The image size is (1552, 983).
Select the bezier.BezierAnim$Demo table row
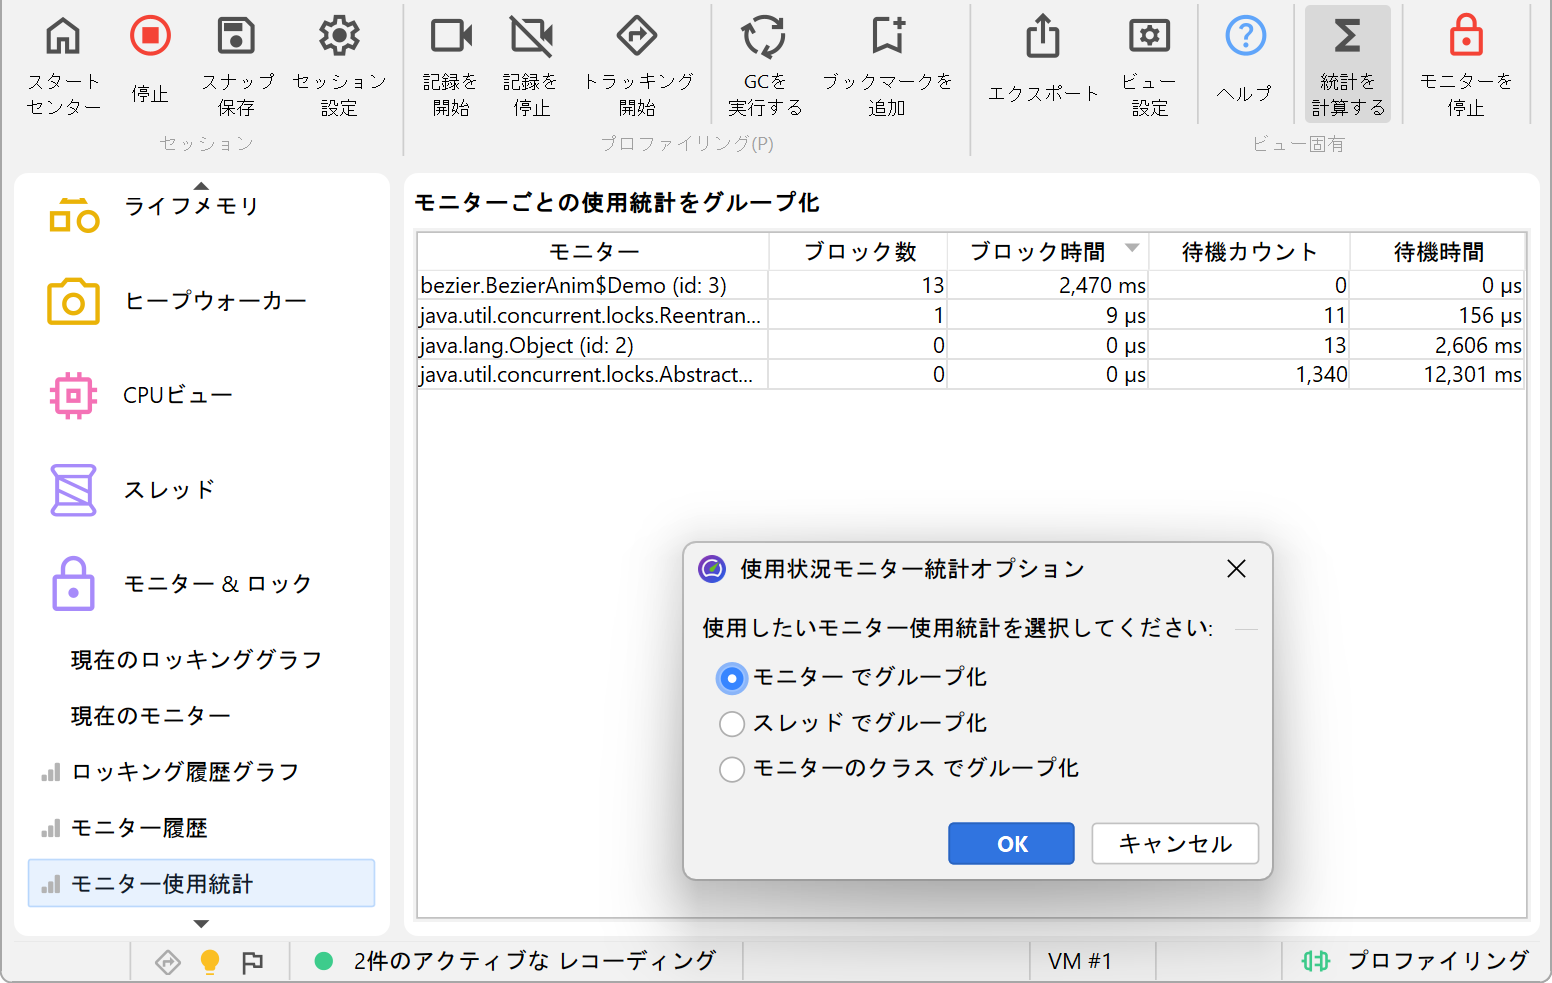click(592, 286)
